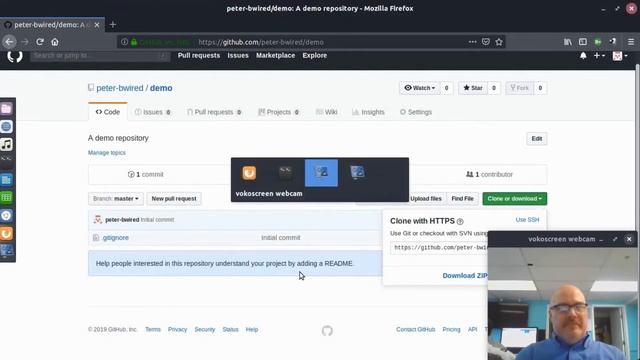
Task: Click the Firefox back arrow button
Action: coord(9,42)
